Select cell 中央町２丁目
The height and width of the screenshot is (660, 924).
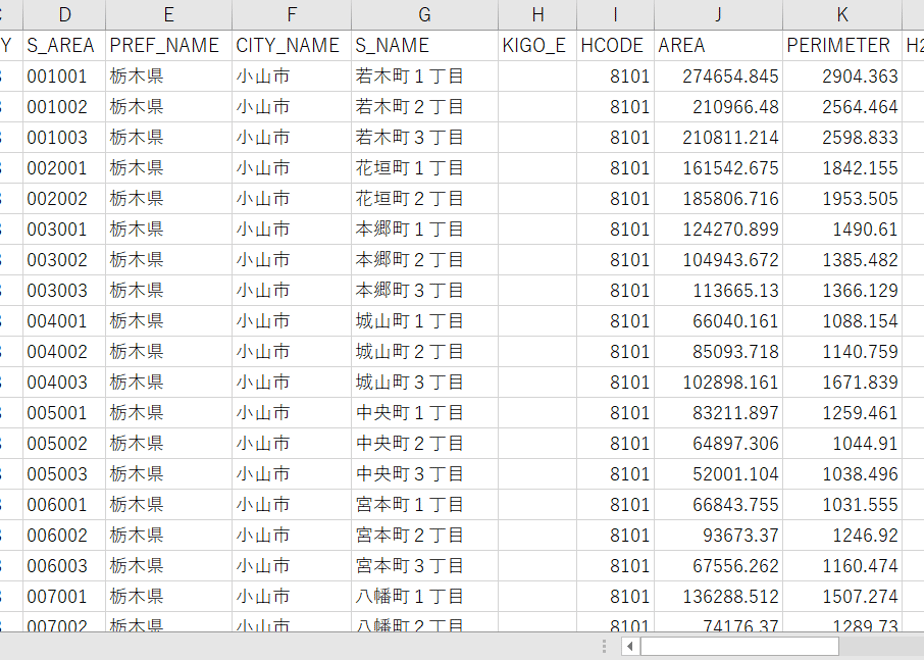click(425, 444)
